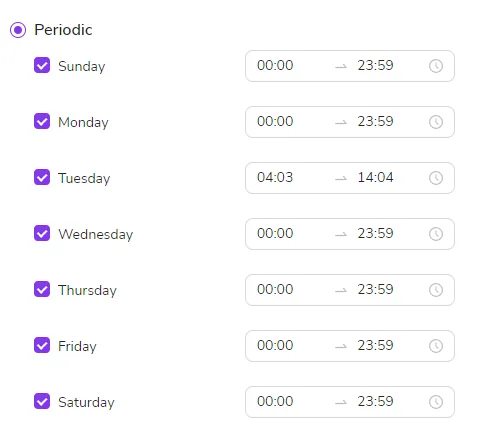
Task: Click the Friday row clock icon
Action: [x=436, y=346]
